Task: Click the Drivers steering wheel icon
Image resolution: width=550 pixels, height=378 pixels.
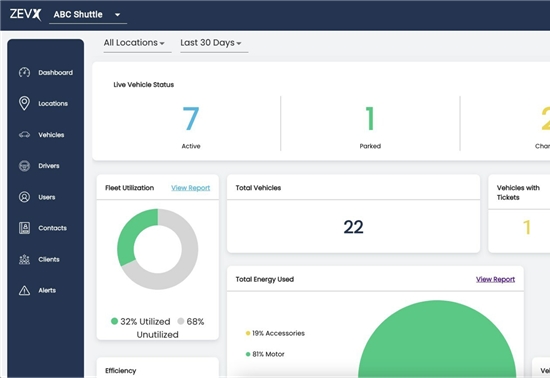Action: click(24, 166)
